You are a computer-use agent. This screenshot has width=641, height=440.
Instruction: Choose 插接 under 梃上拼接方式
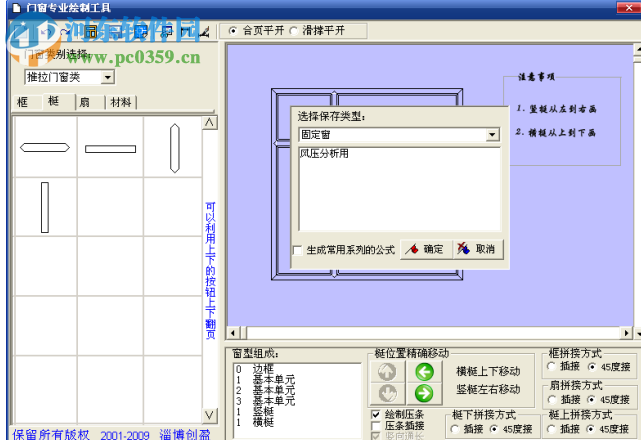tap(551, 429)
